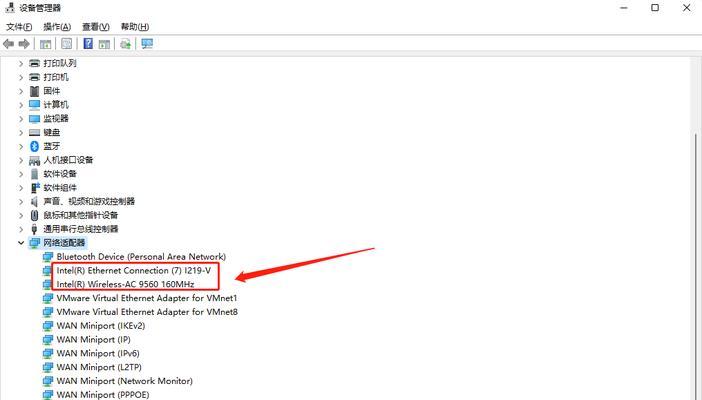Screen dimensions: 702x400
Task: Click the adapter icon beside WAN Miniport (IKEv2)
Action: 48,326
